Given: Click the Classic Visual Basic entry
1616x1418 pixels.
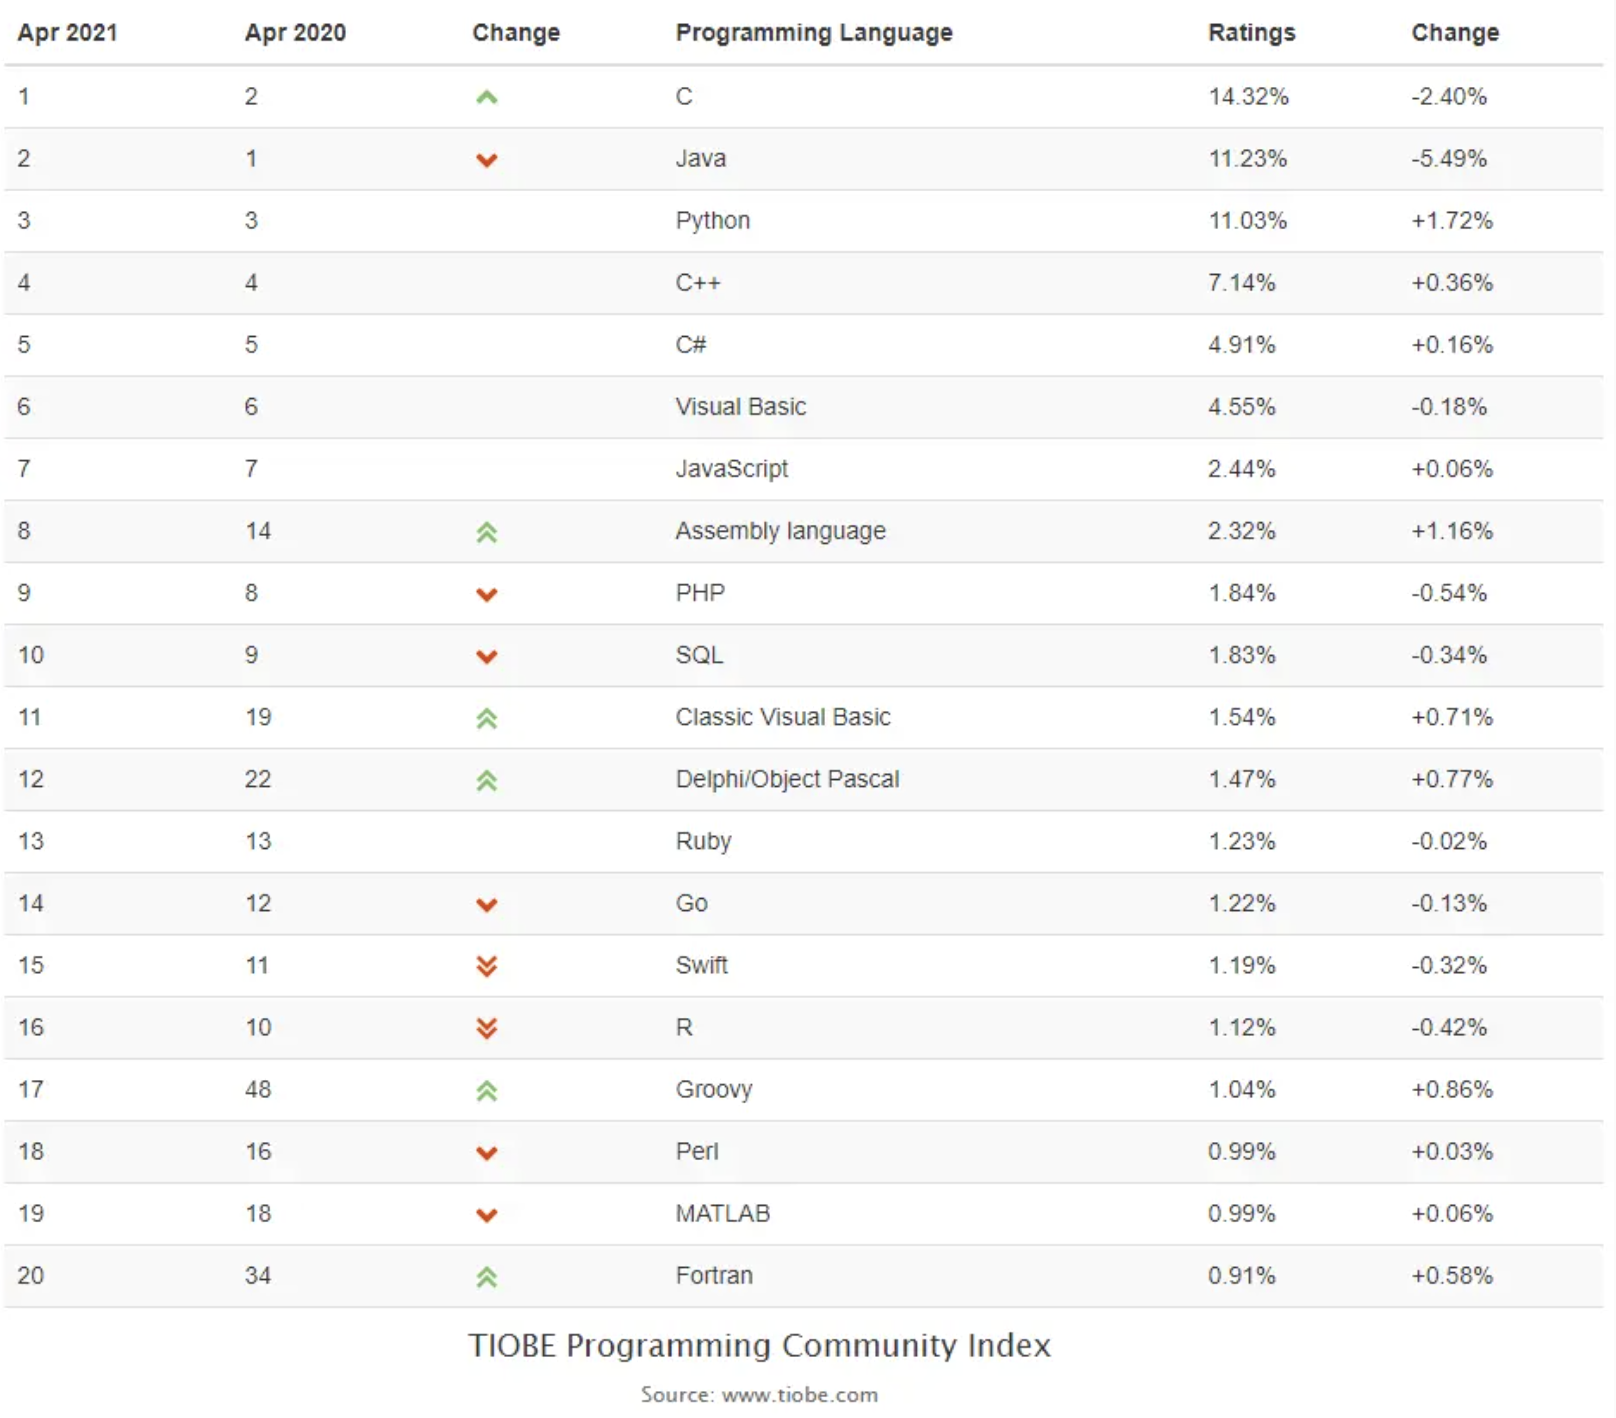Looking at the screenshot, I should click(x=782, y=717).
